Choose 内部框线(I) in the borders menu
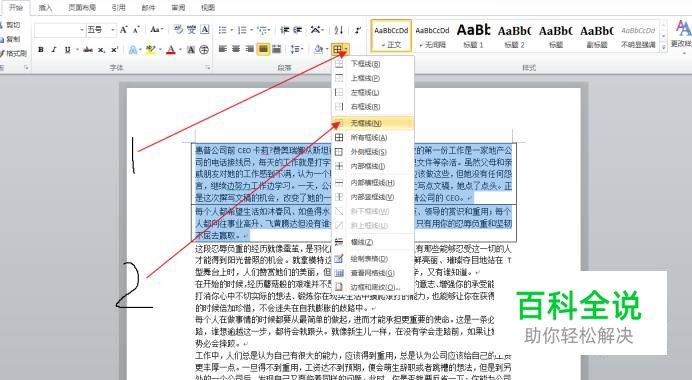This screenshot has width=692, height=380. (373, 166)
